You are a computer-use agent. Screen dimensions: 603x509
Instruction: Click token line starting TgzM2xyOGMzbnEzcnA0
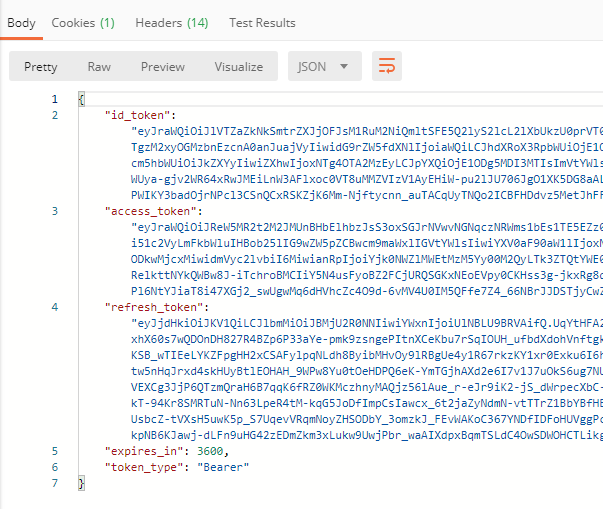coord(367,147)
